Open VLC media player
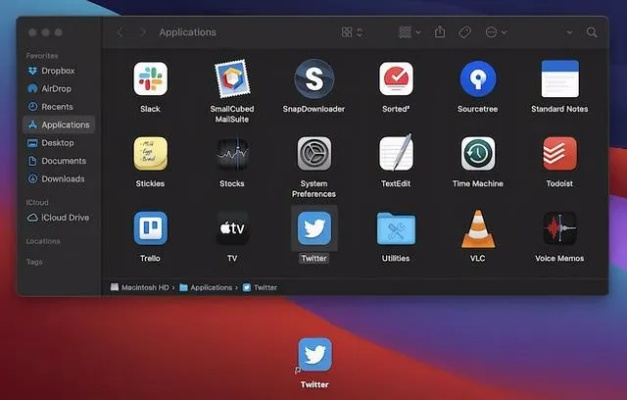Viewport: 627px width, 400px height. pyautogui.click(x=478, y=228)
